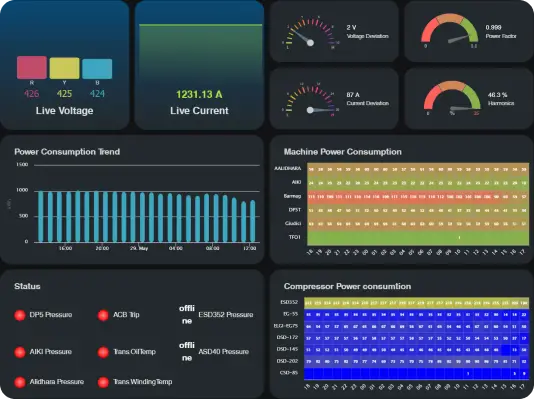
Task: Click the ESD352 row label in compressor heatmap
Action: (x=289, y=302)
